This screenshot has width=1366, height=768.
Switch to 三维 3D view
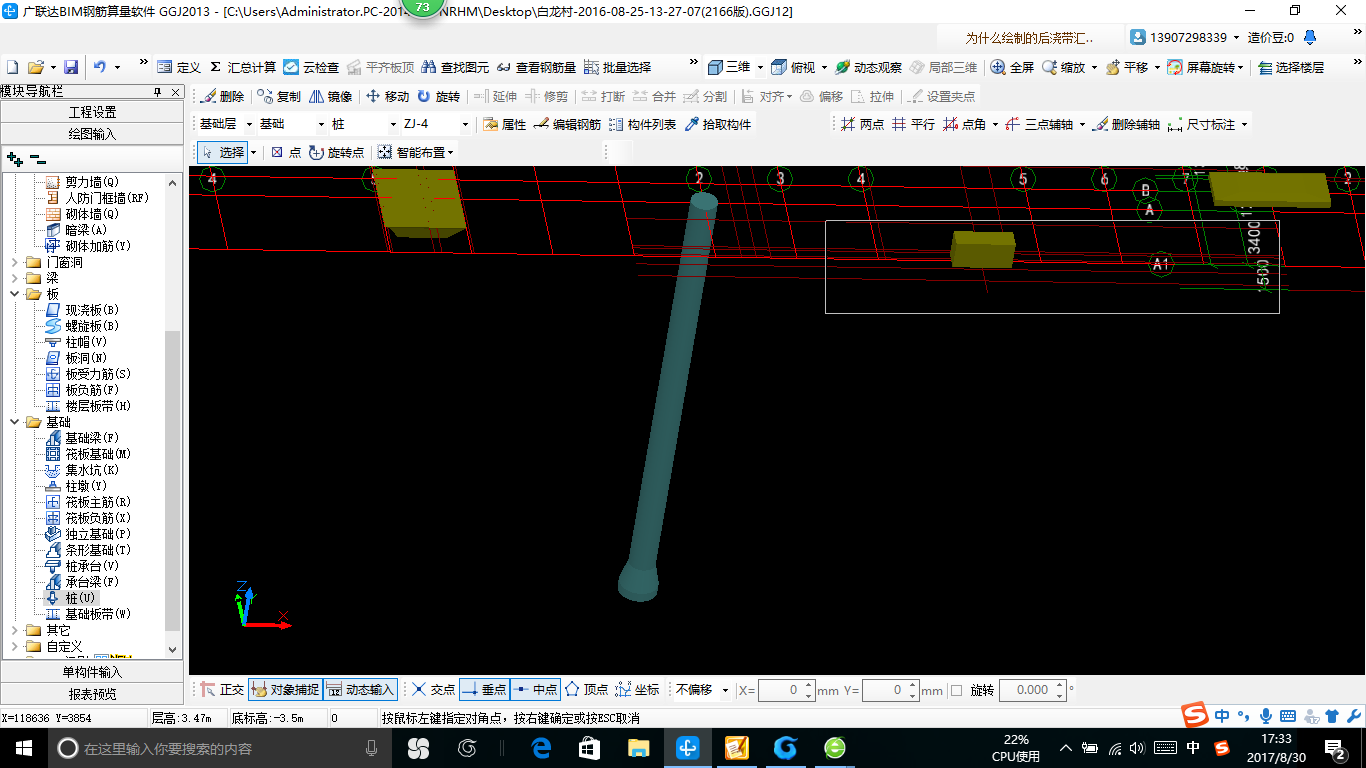[x=729, y=67]
